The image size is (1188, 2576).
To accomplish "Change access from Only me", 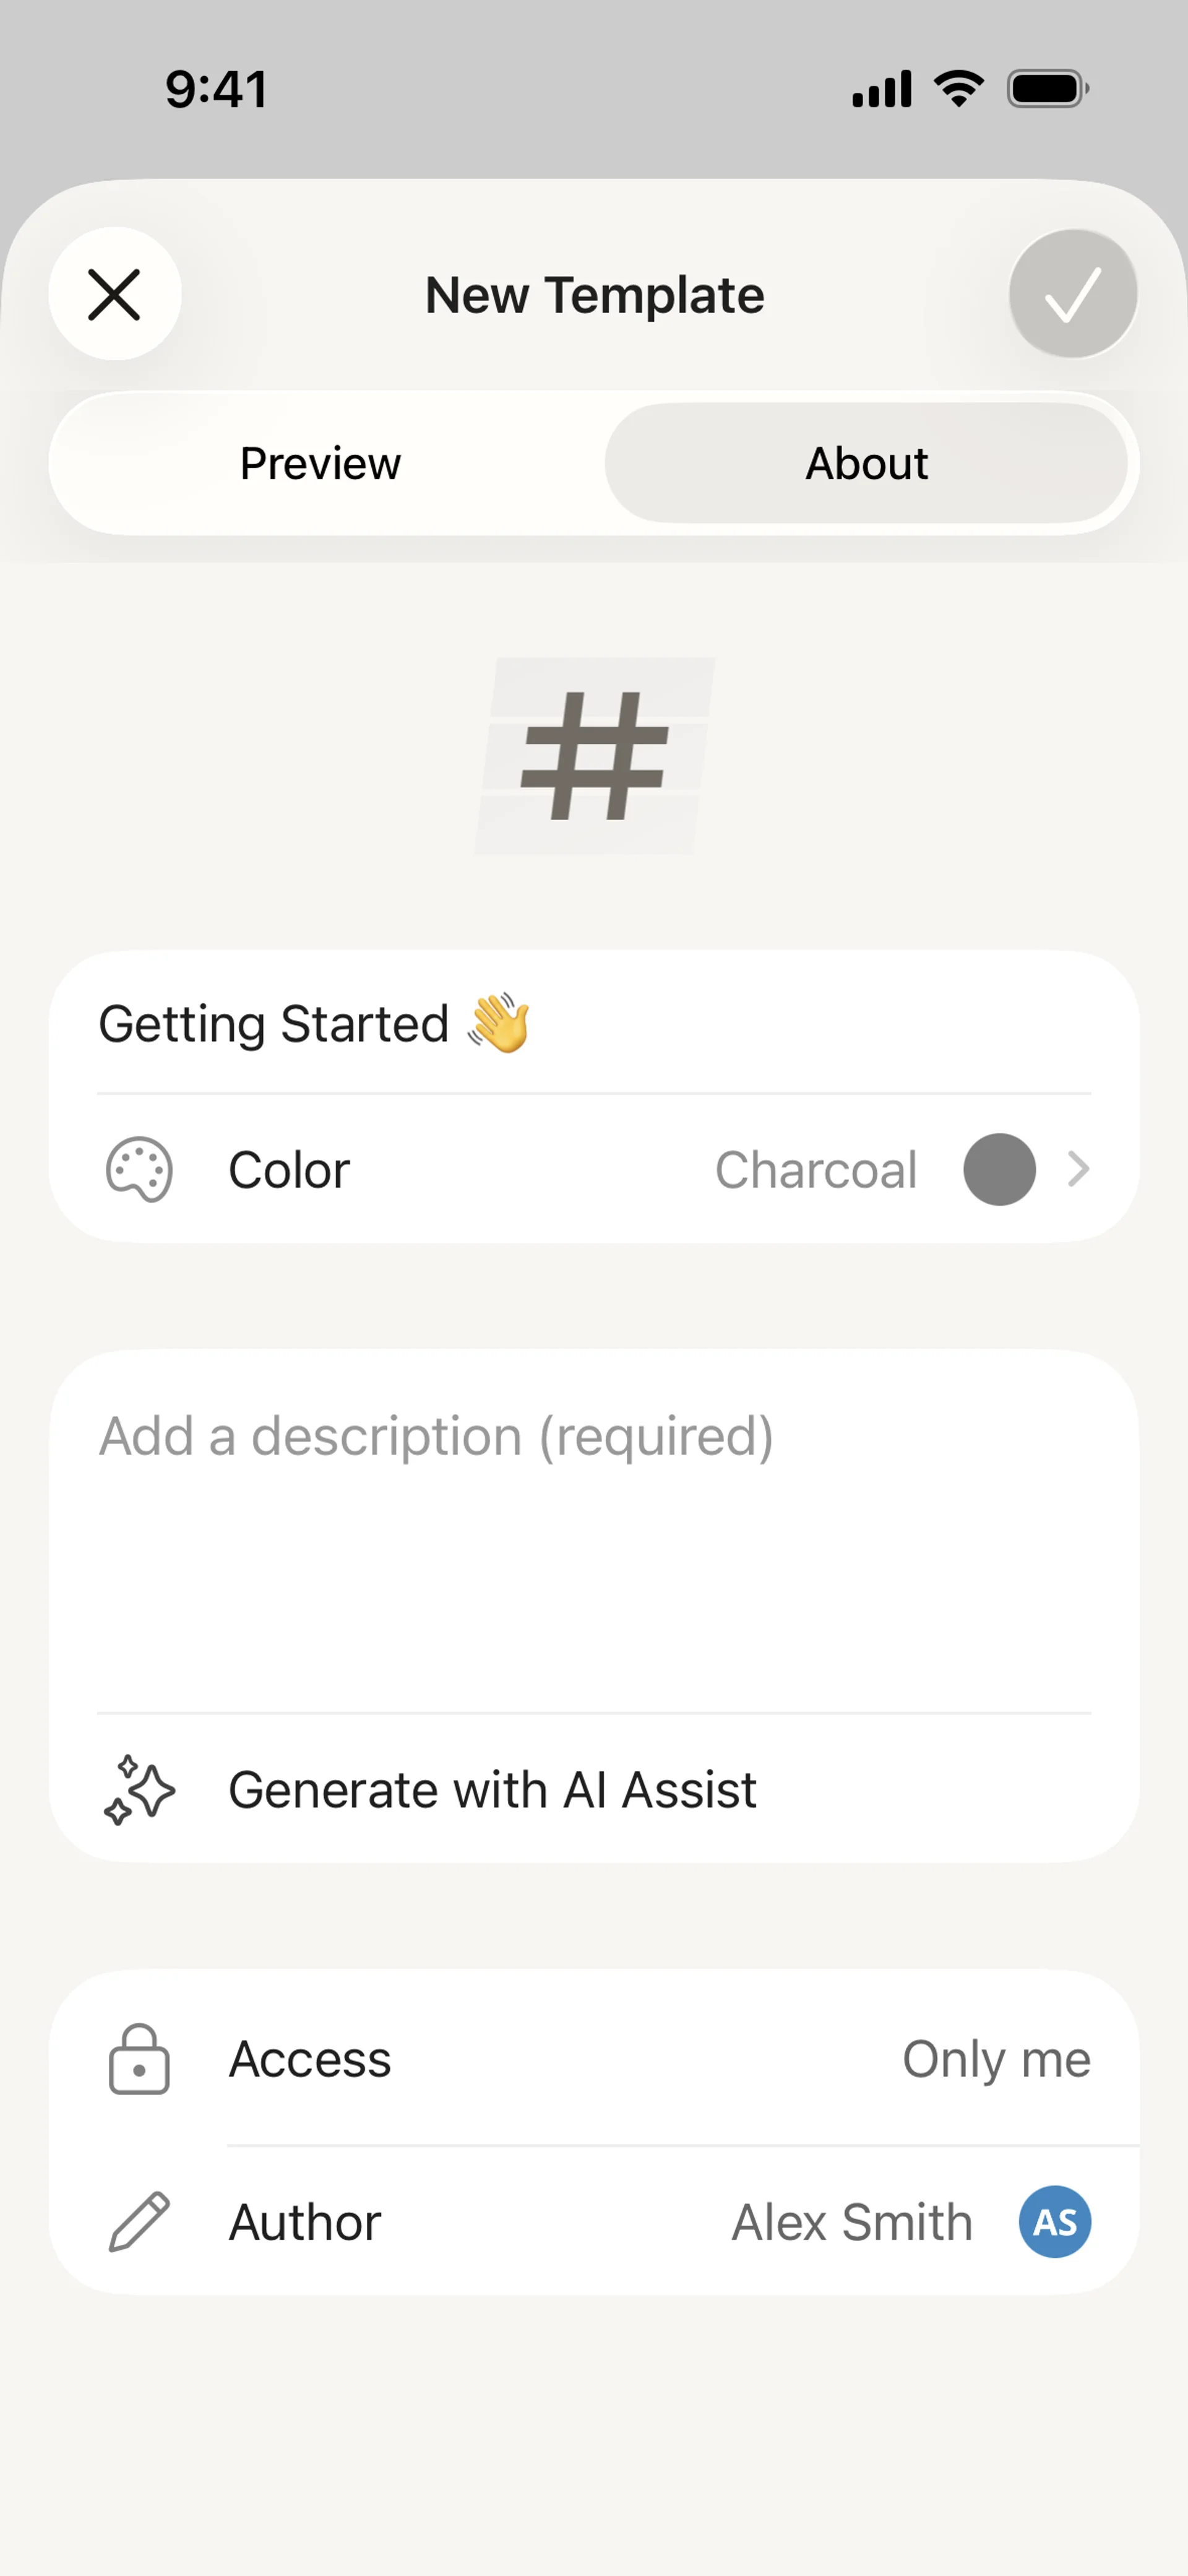I will pyautogui.click(x=996, y=2059).
